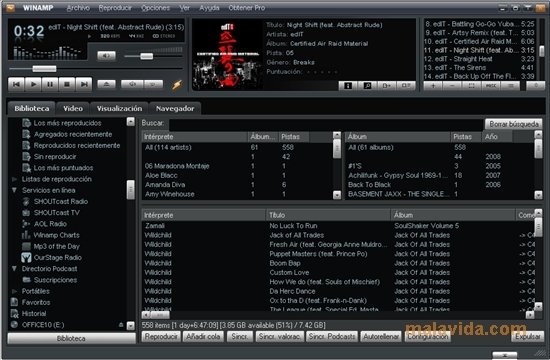Open Winamp Charts item
The image size is (550, 360).
click(56, 235)
